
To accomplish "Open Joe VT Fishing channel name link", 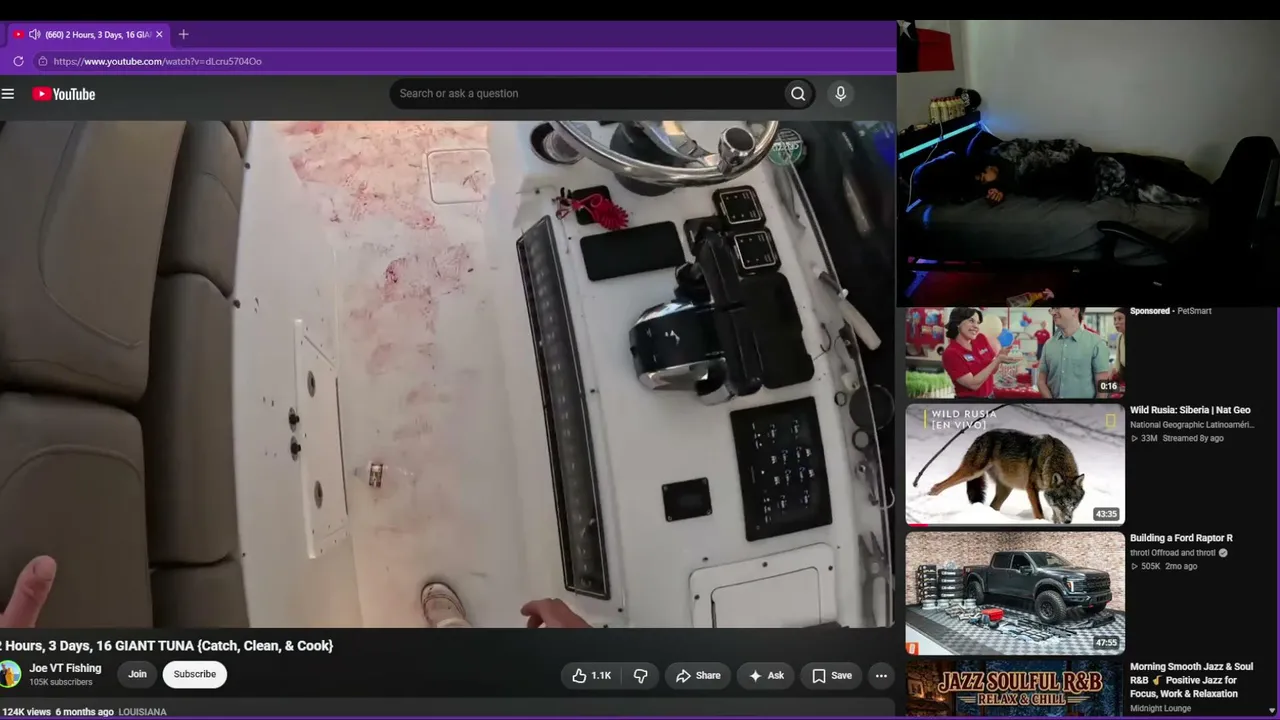I will click(x=65, y=668).
